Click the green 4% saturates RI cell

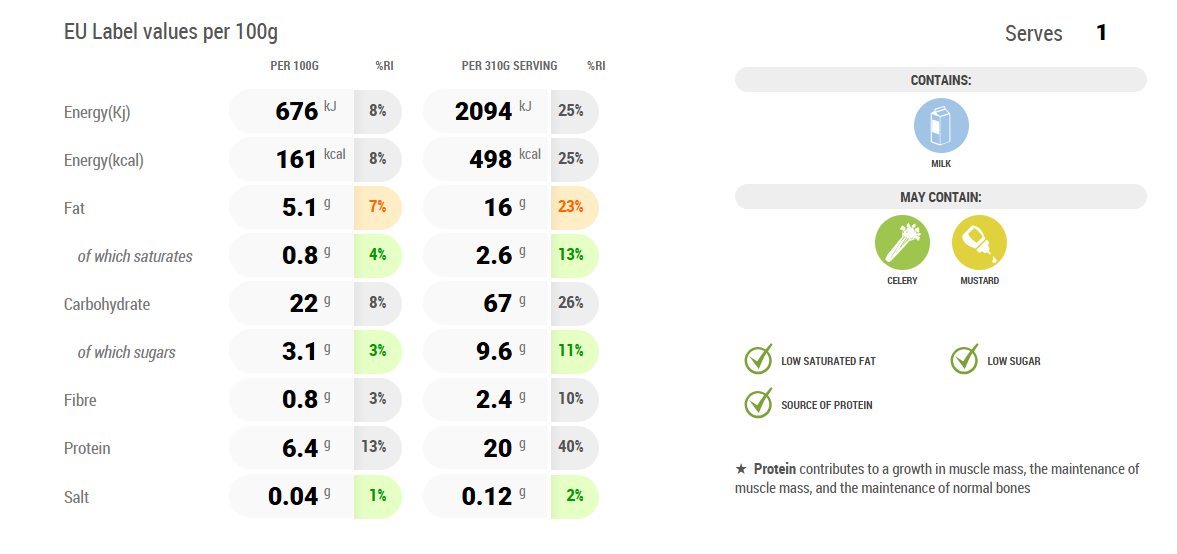377,255
